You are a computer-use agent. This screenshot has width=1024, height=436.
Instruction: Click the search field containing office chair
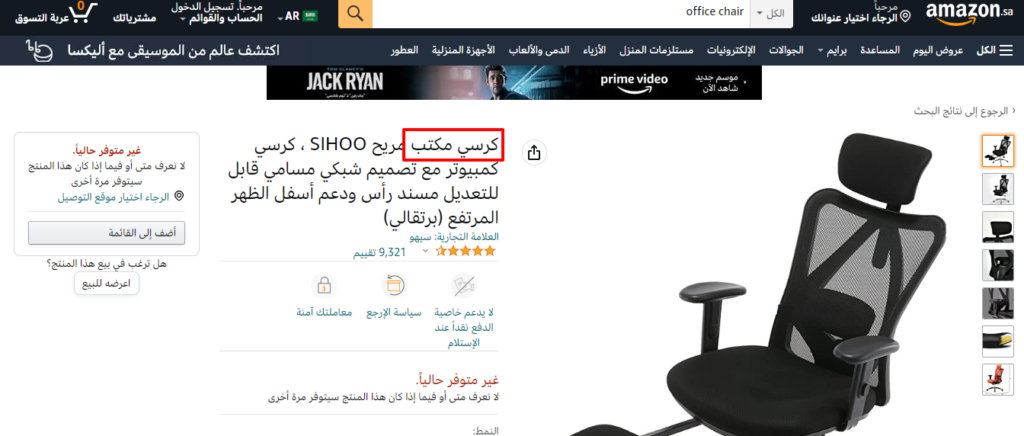coord(561,12)
